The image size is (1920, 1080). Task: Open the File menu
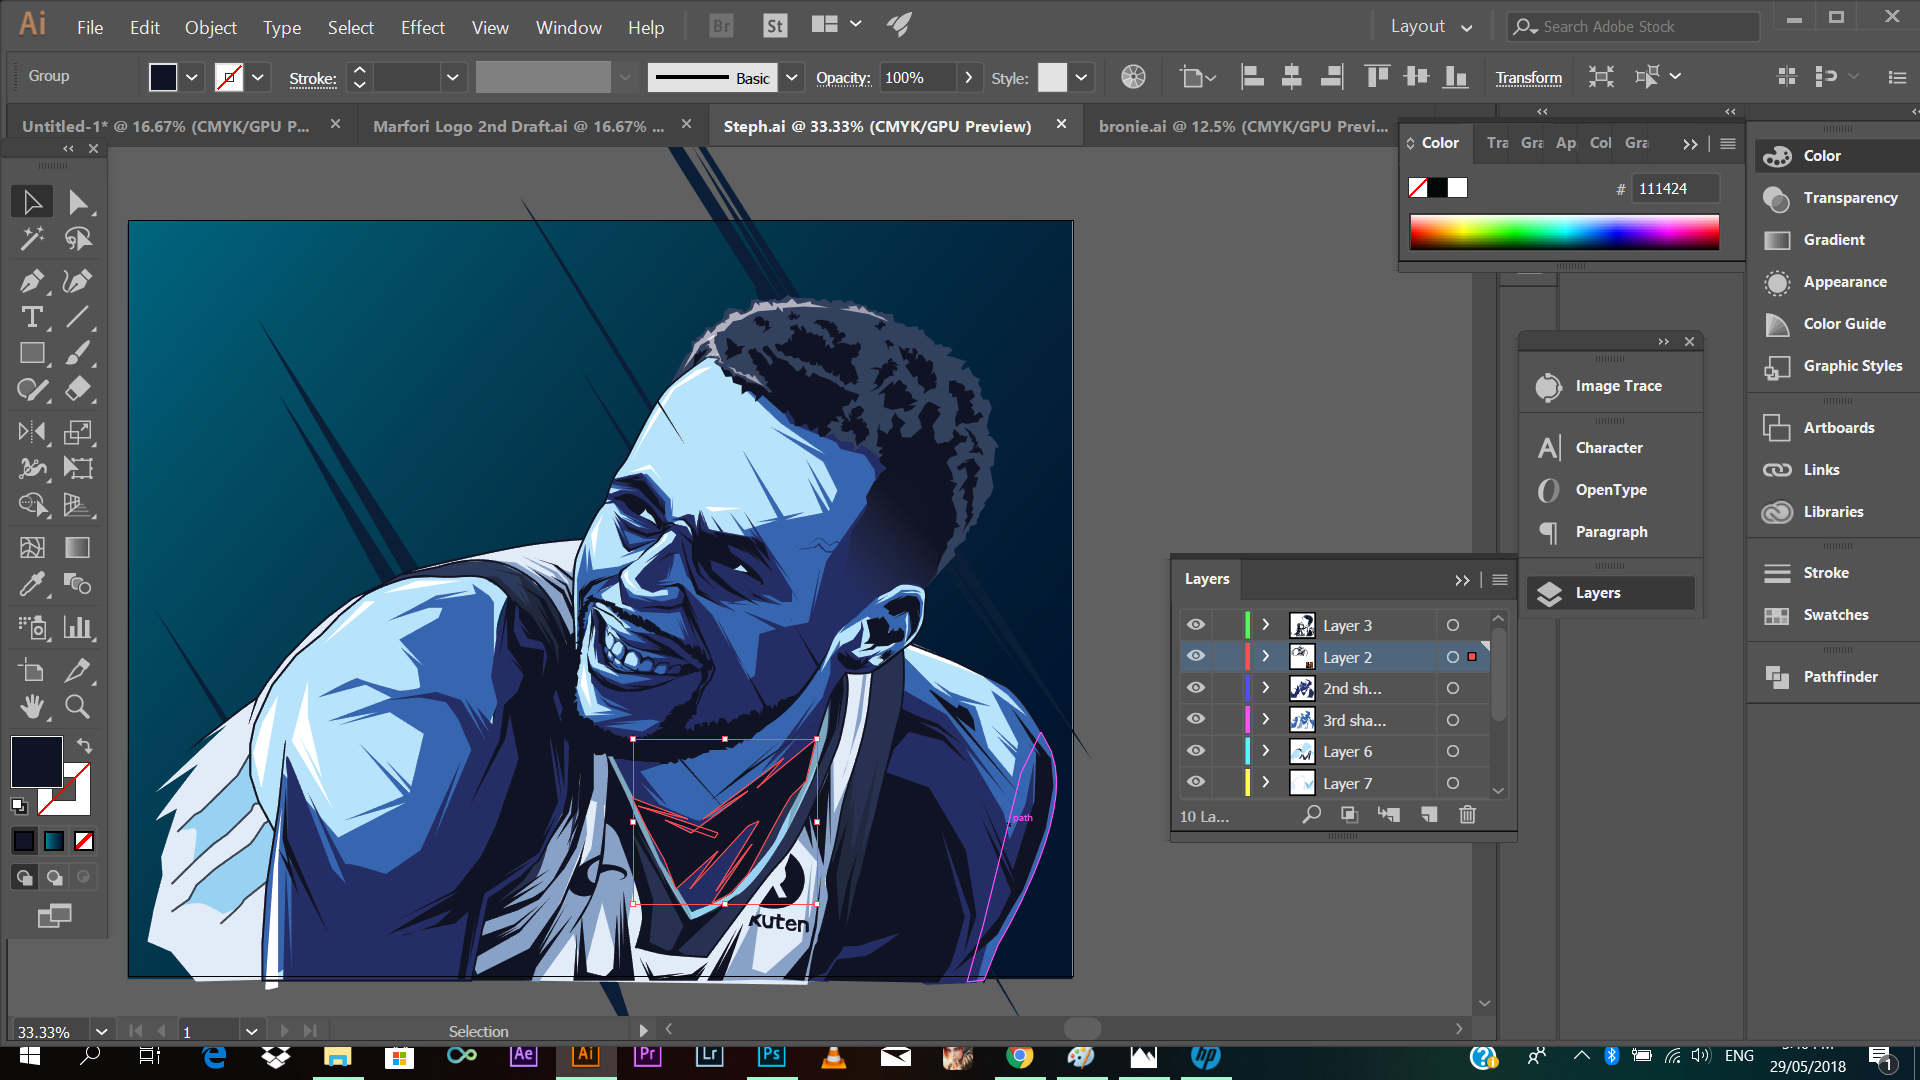click(90, 27)
